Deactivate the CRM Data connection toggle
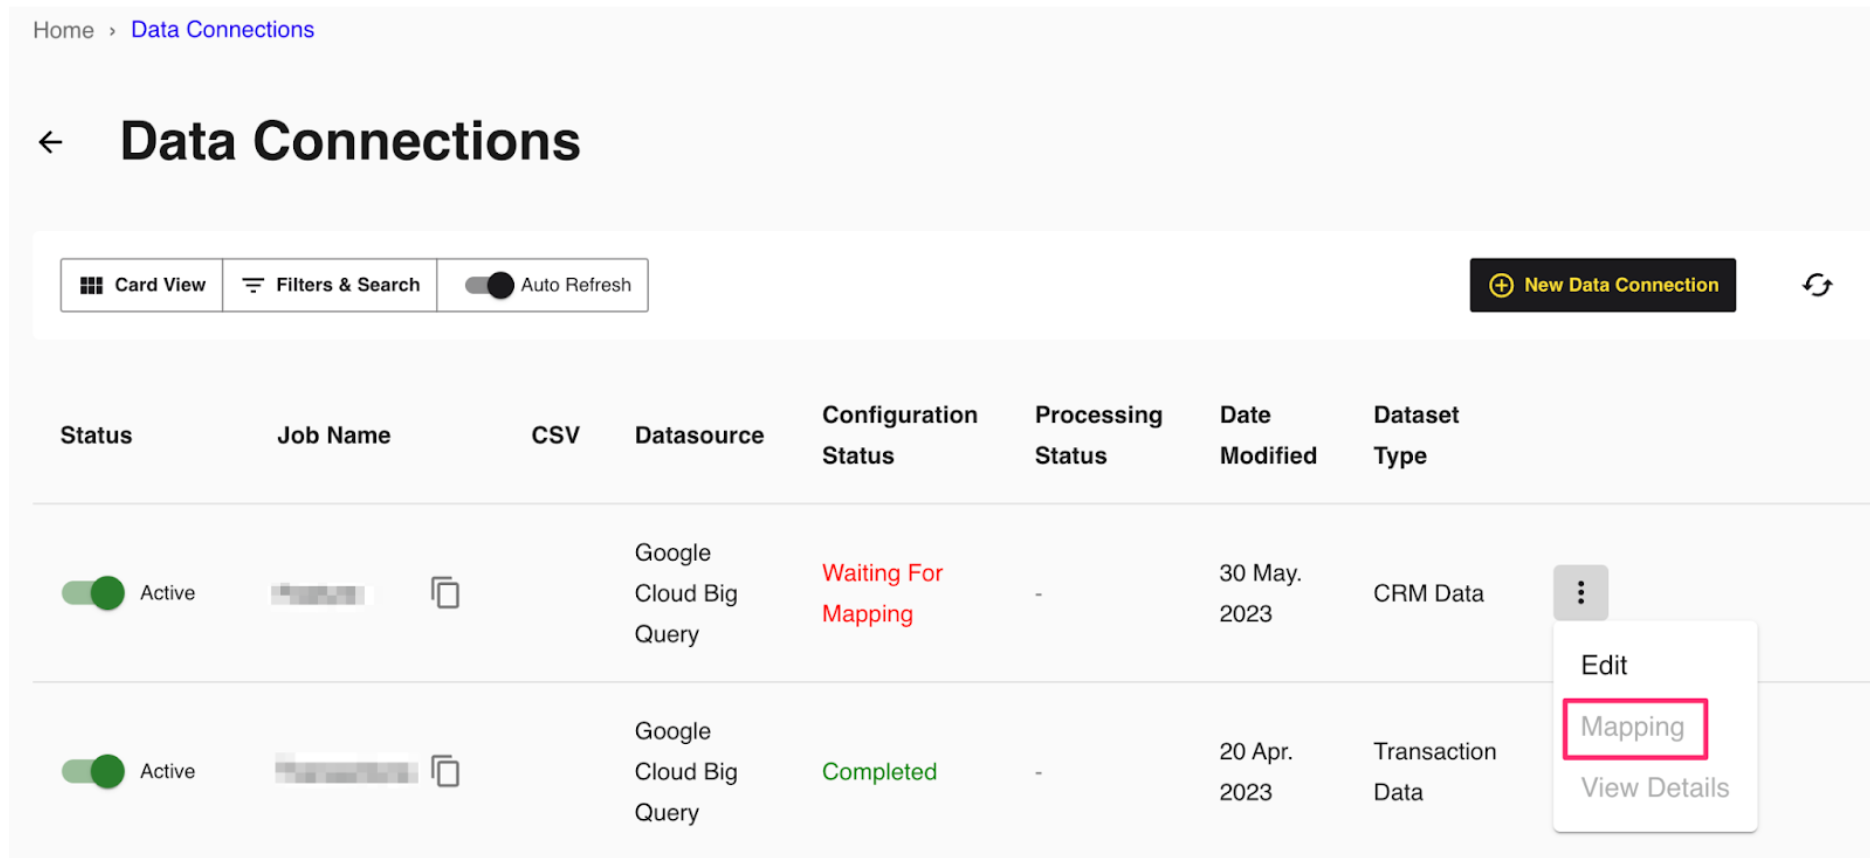1870x858 pixels. tap(93, 593)
